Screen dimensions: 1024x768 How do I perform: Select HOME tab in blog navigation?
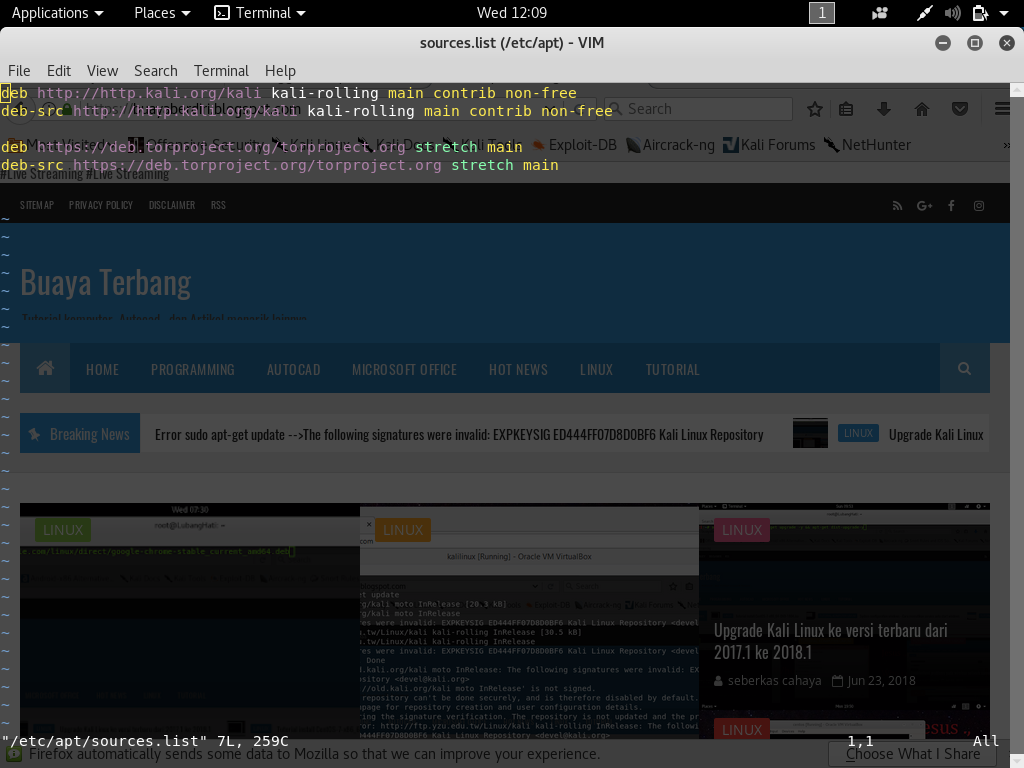[103, 370]
